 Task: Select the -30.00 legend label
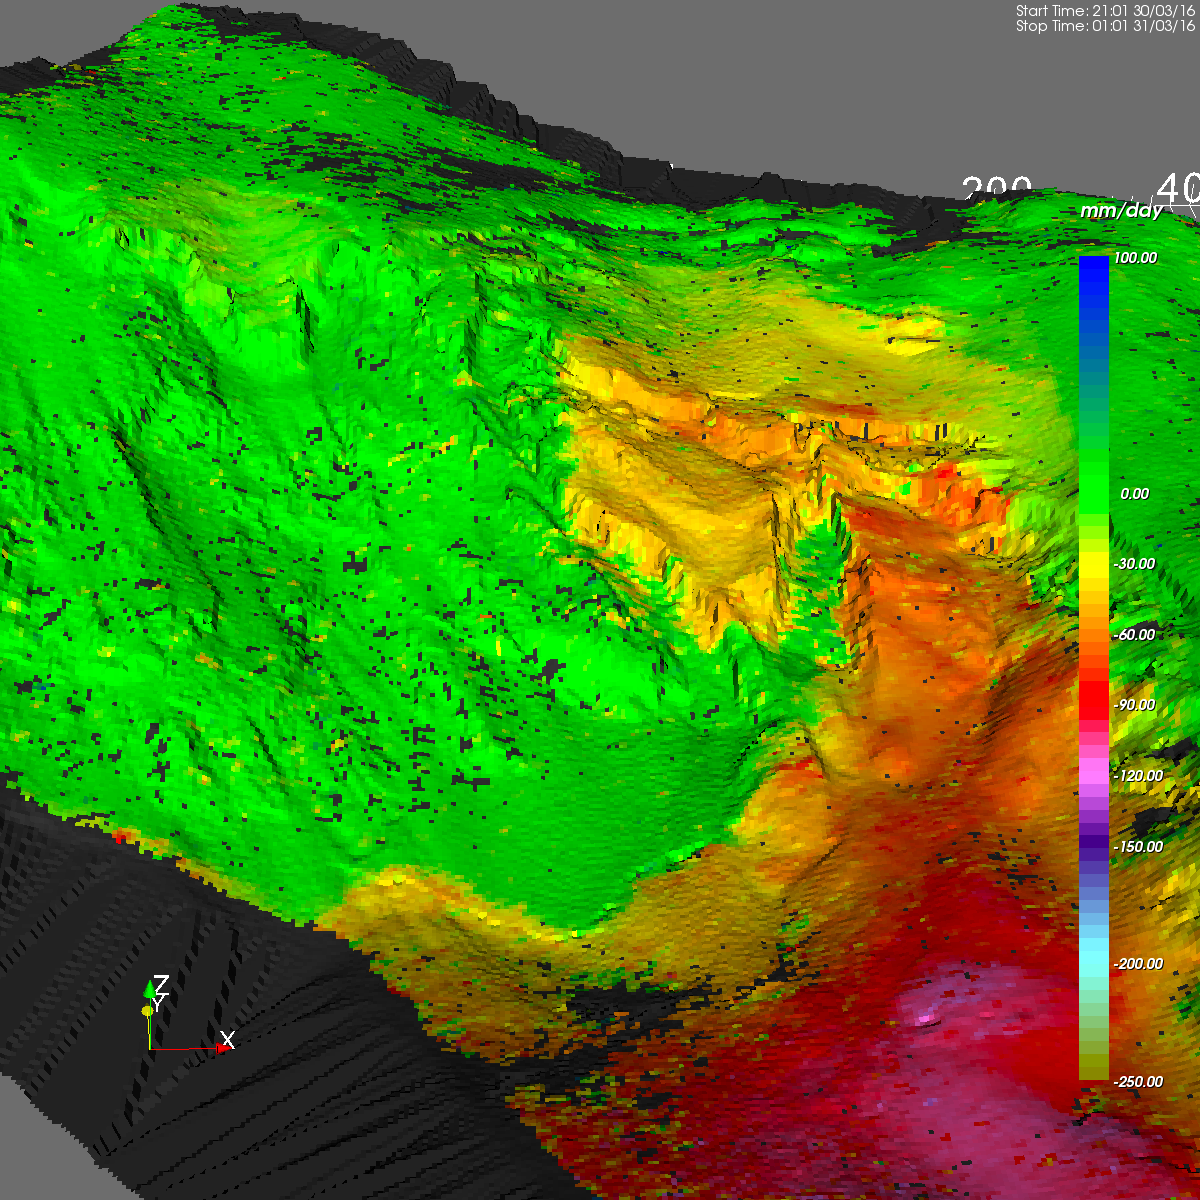pyautogui.click(x=1133, y=564)
